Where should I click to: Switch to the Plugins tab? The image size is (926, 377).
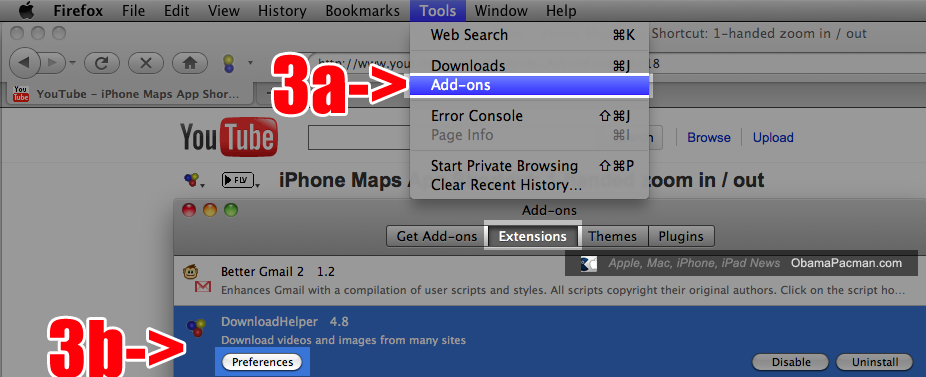tap(682, 236)
